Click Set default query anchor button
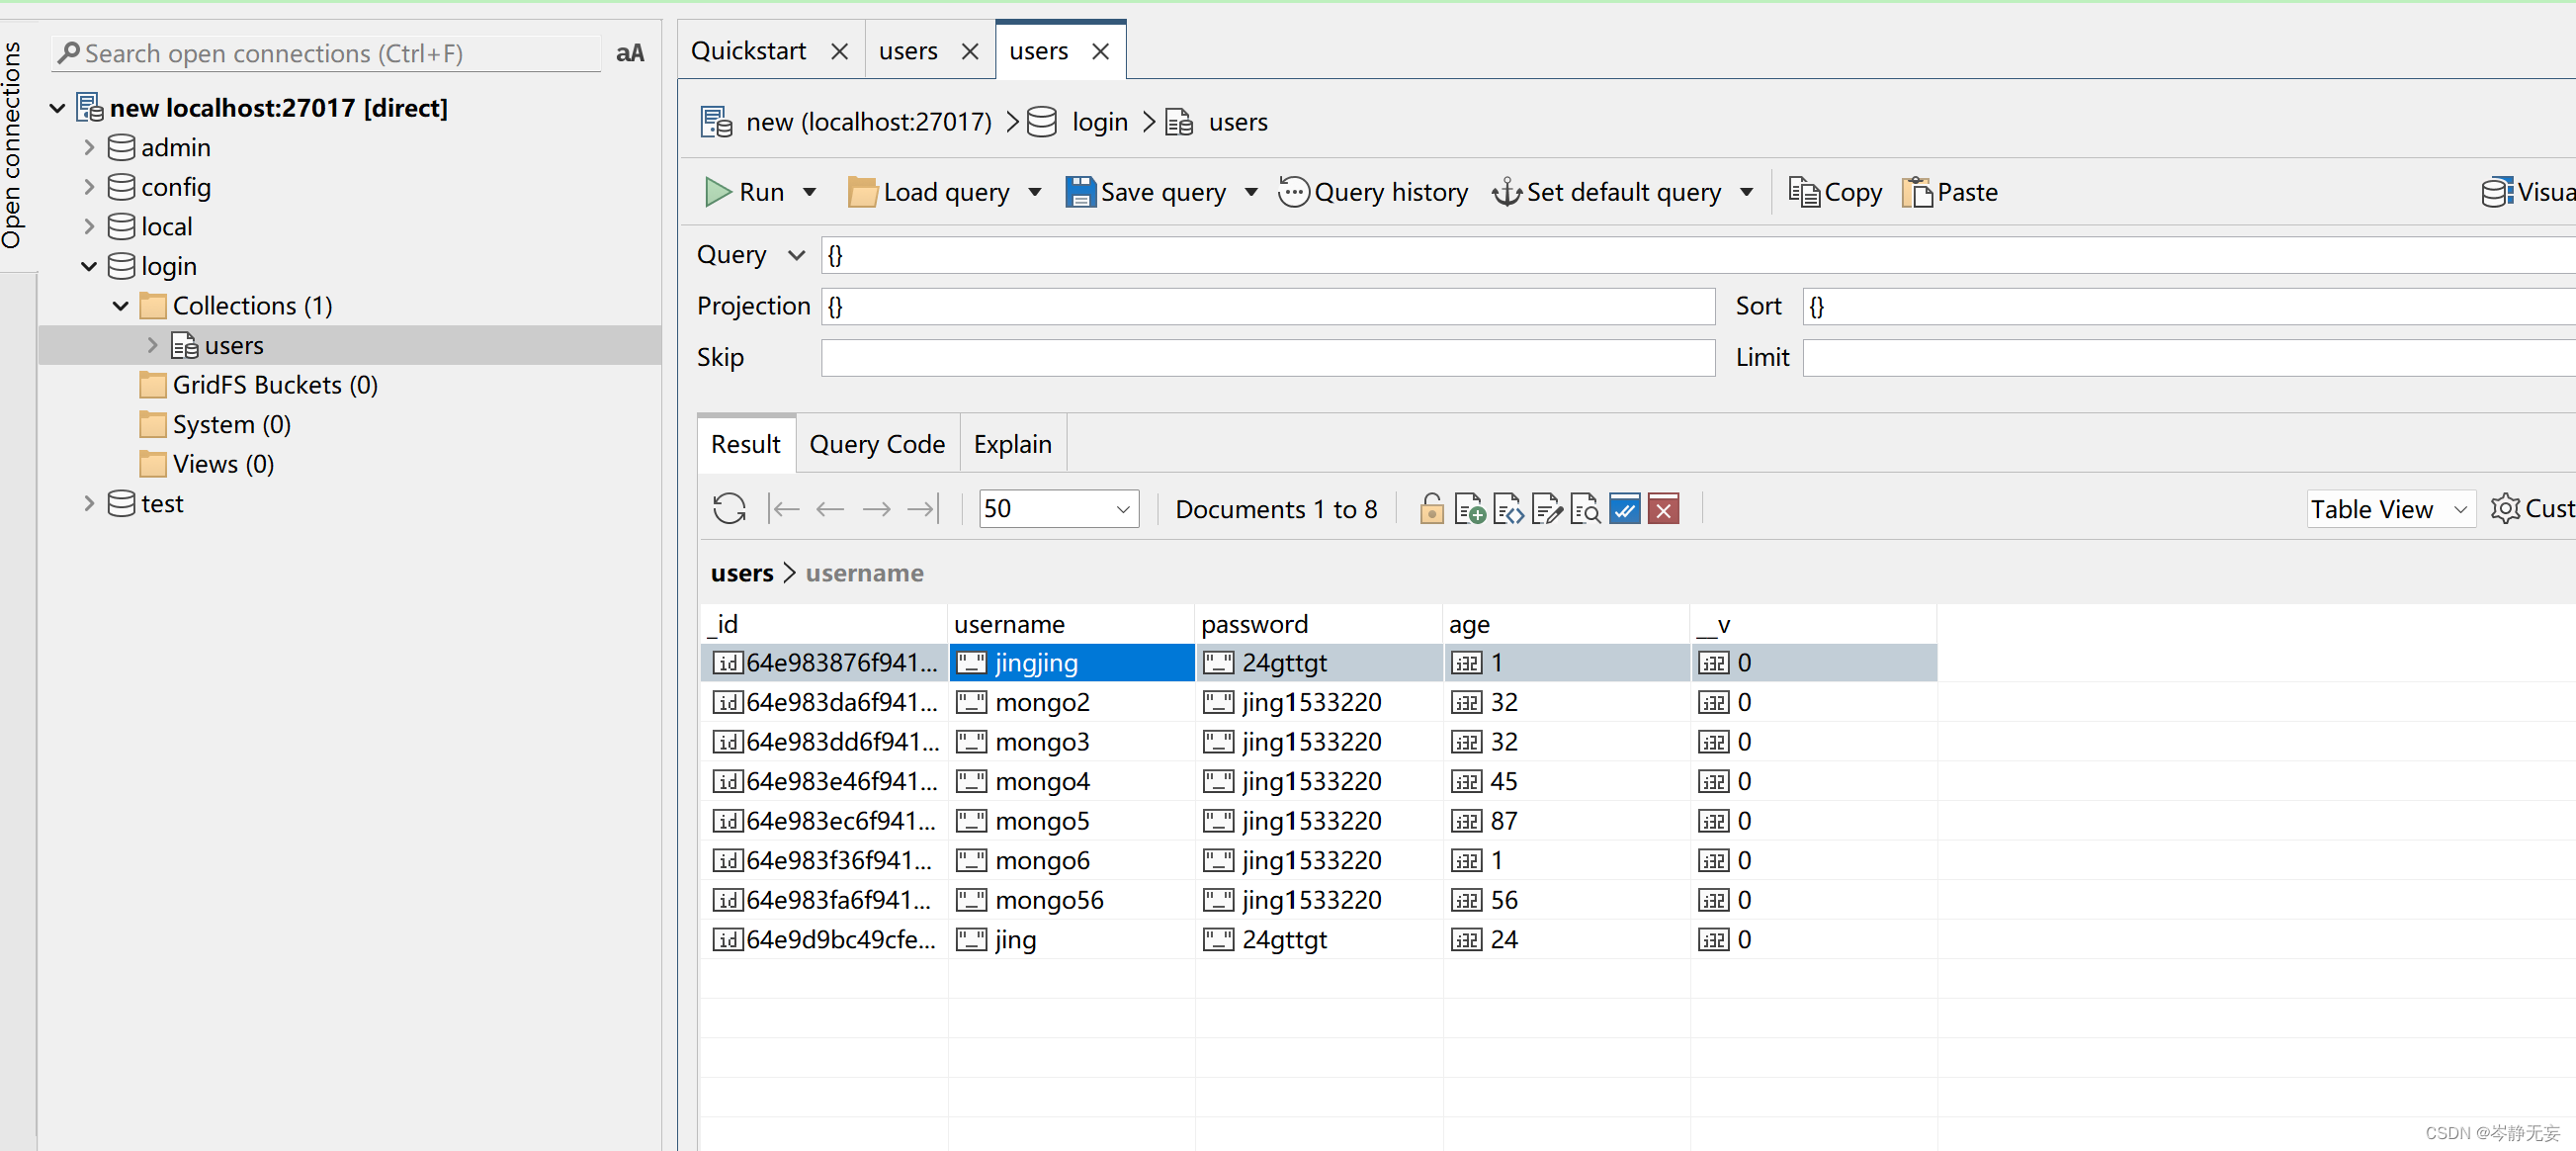 [x=1606, y=192]
